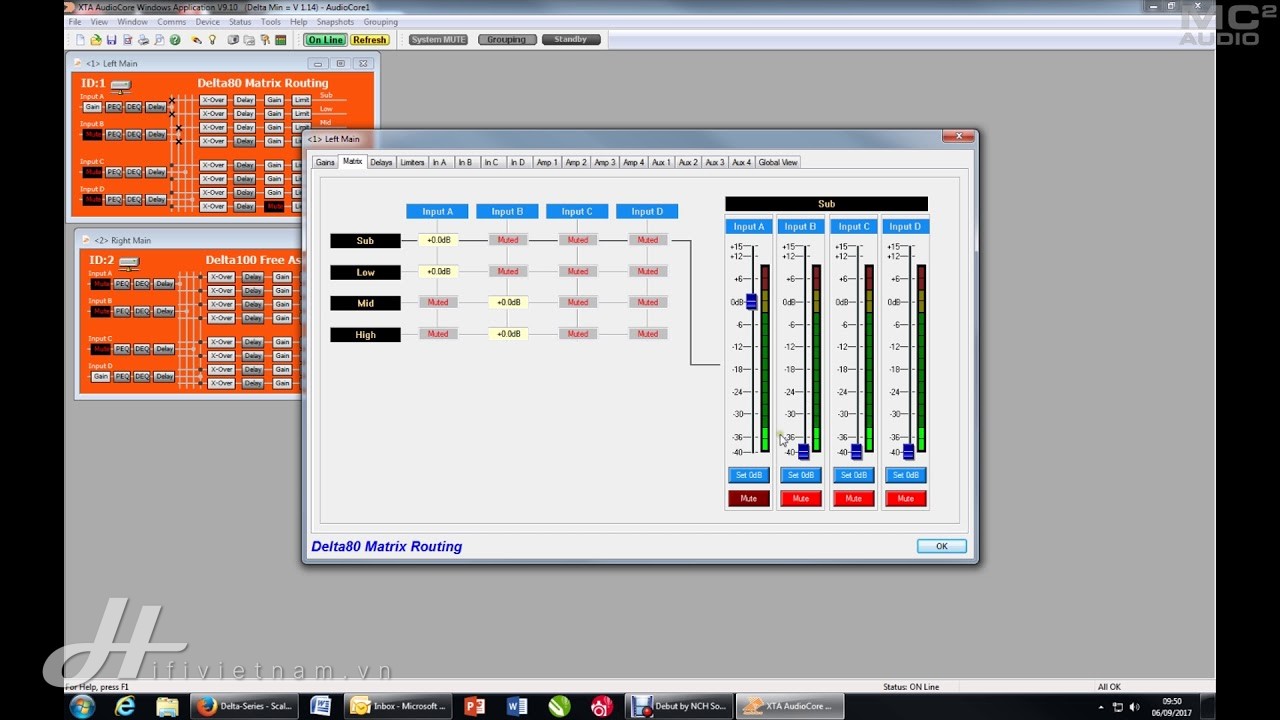Click the On Line button

tap(325, 40)
